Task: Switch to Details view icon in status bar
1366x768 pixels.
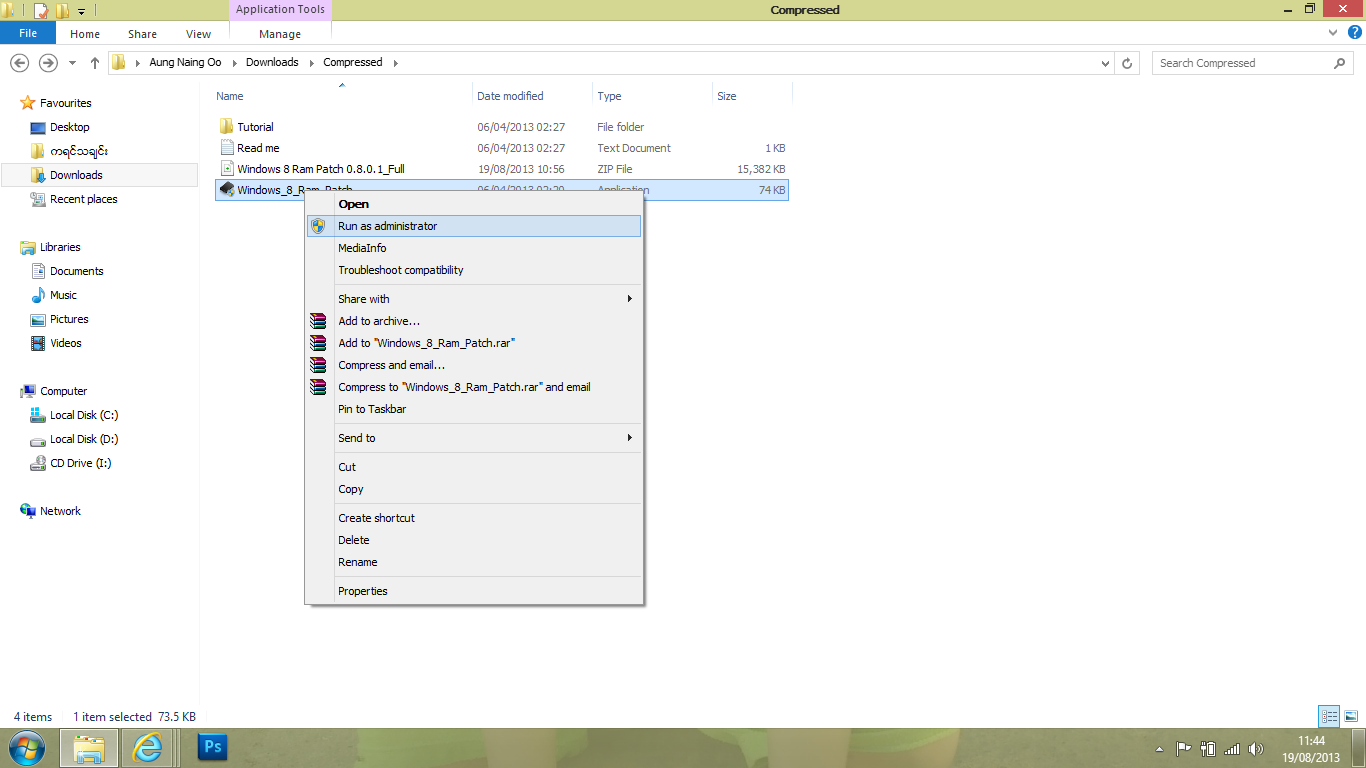Action: [1329, 716]
